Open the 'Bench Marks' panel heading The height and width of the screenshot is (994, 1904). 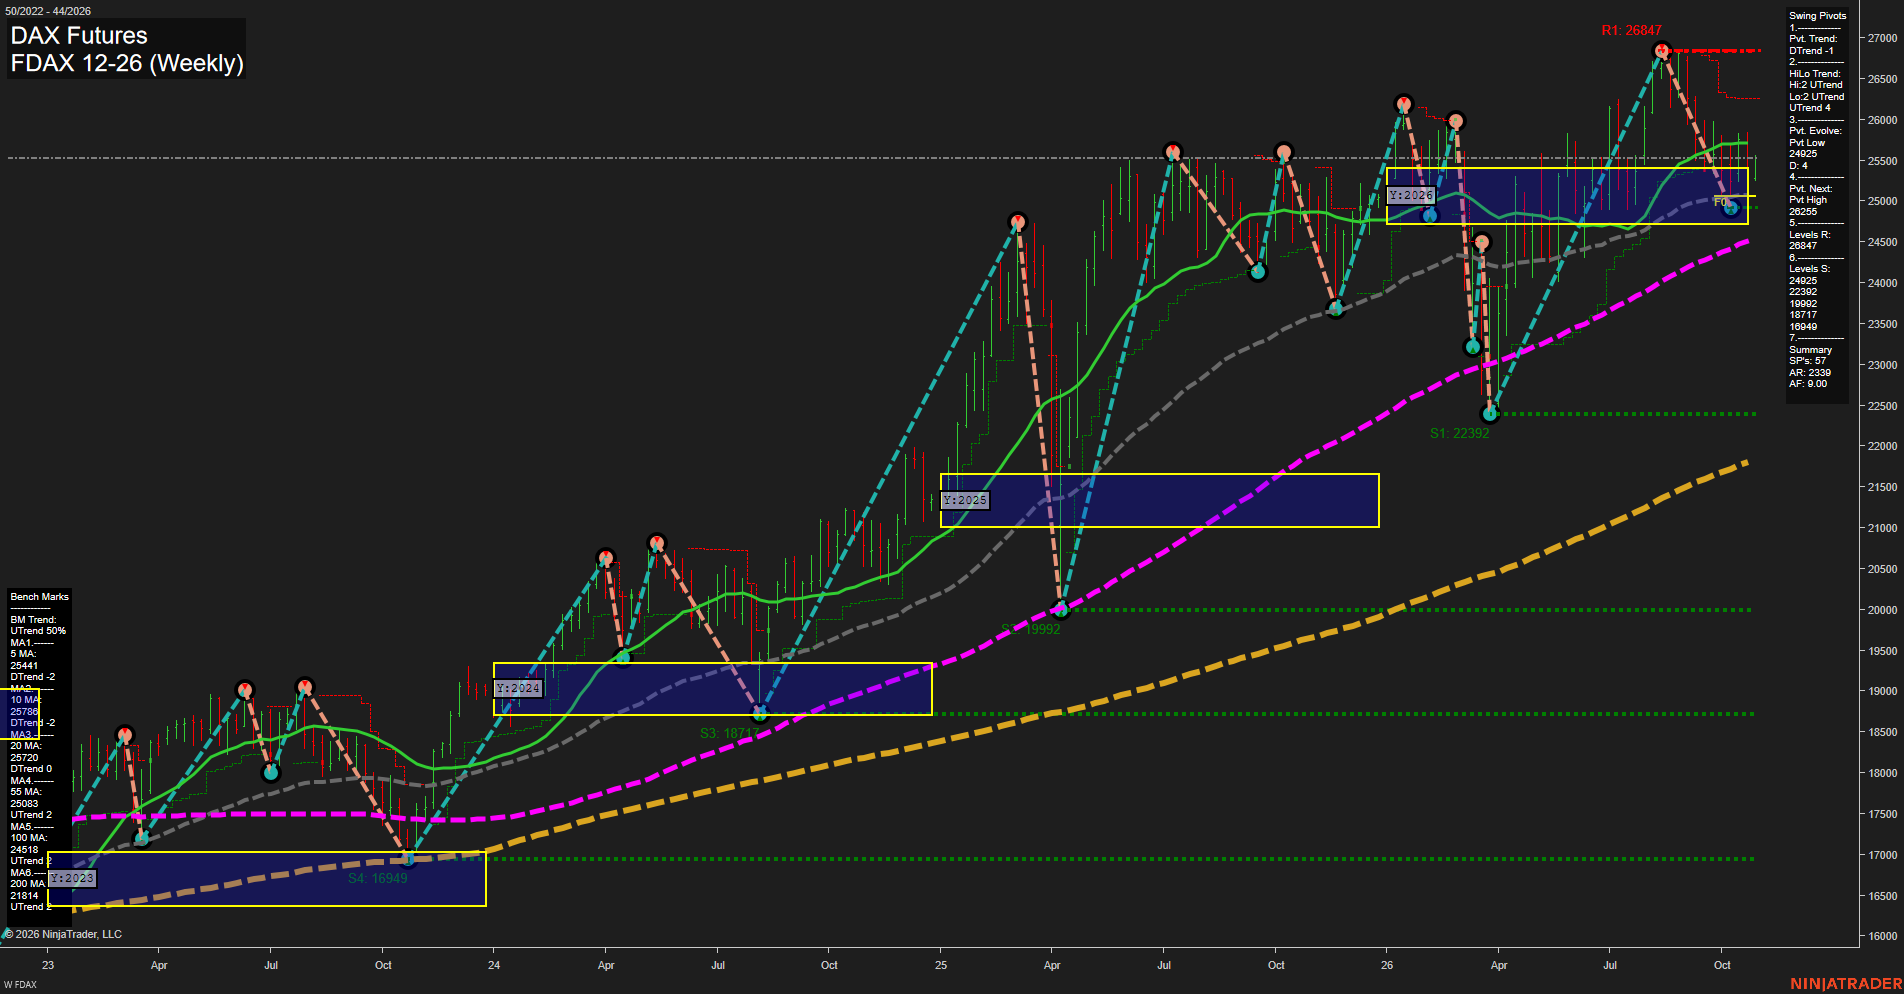click(40, 597)
